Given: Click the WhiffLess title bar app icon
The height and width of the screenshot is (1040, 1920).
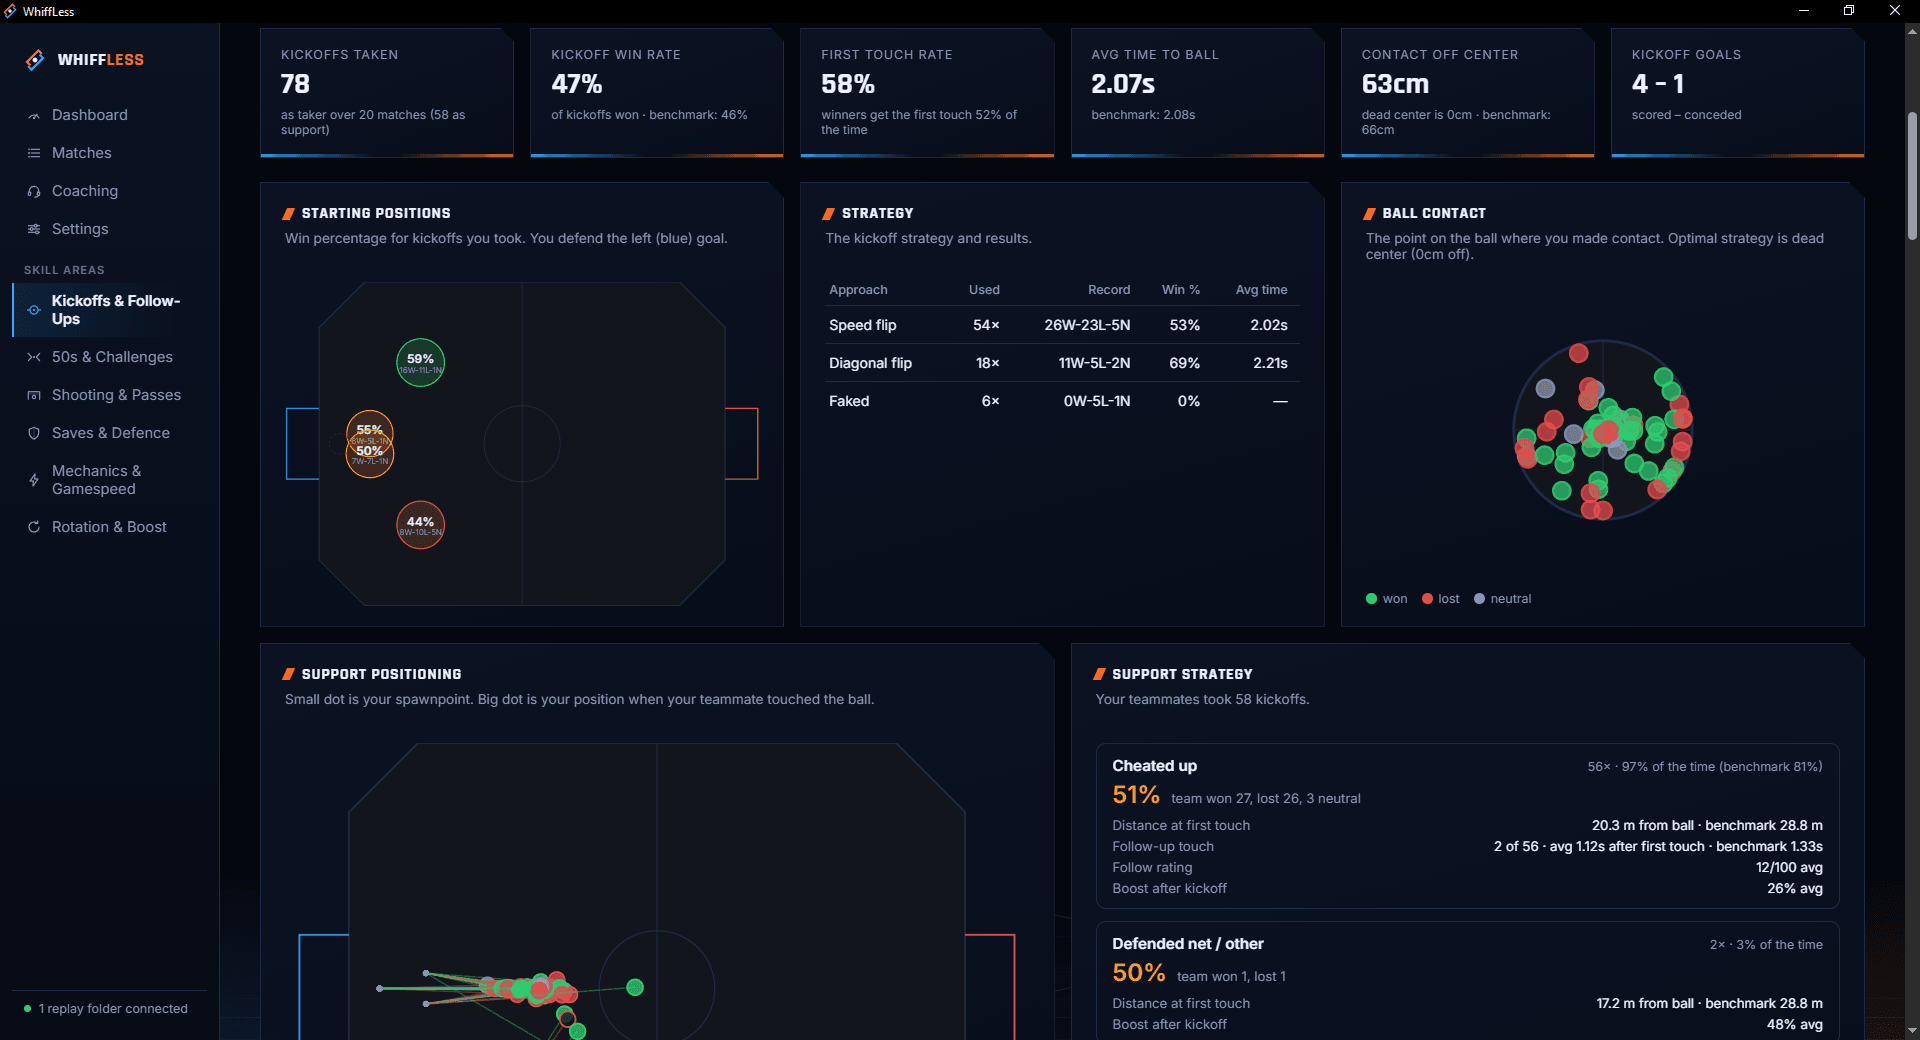Looking at the screenshot, I should 10,11.
